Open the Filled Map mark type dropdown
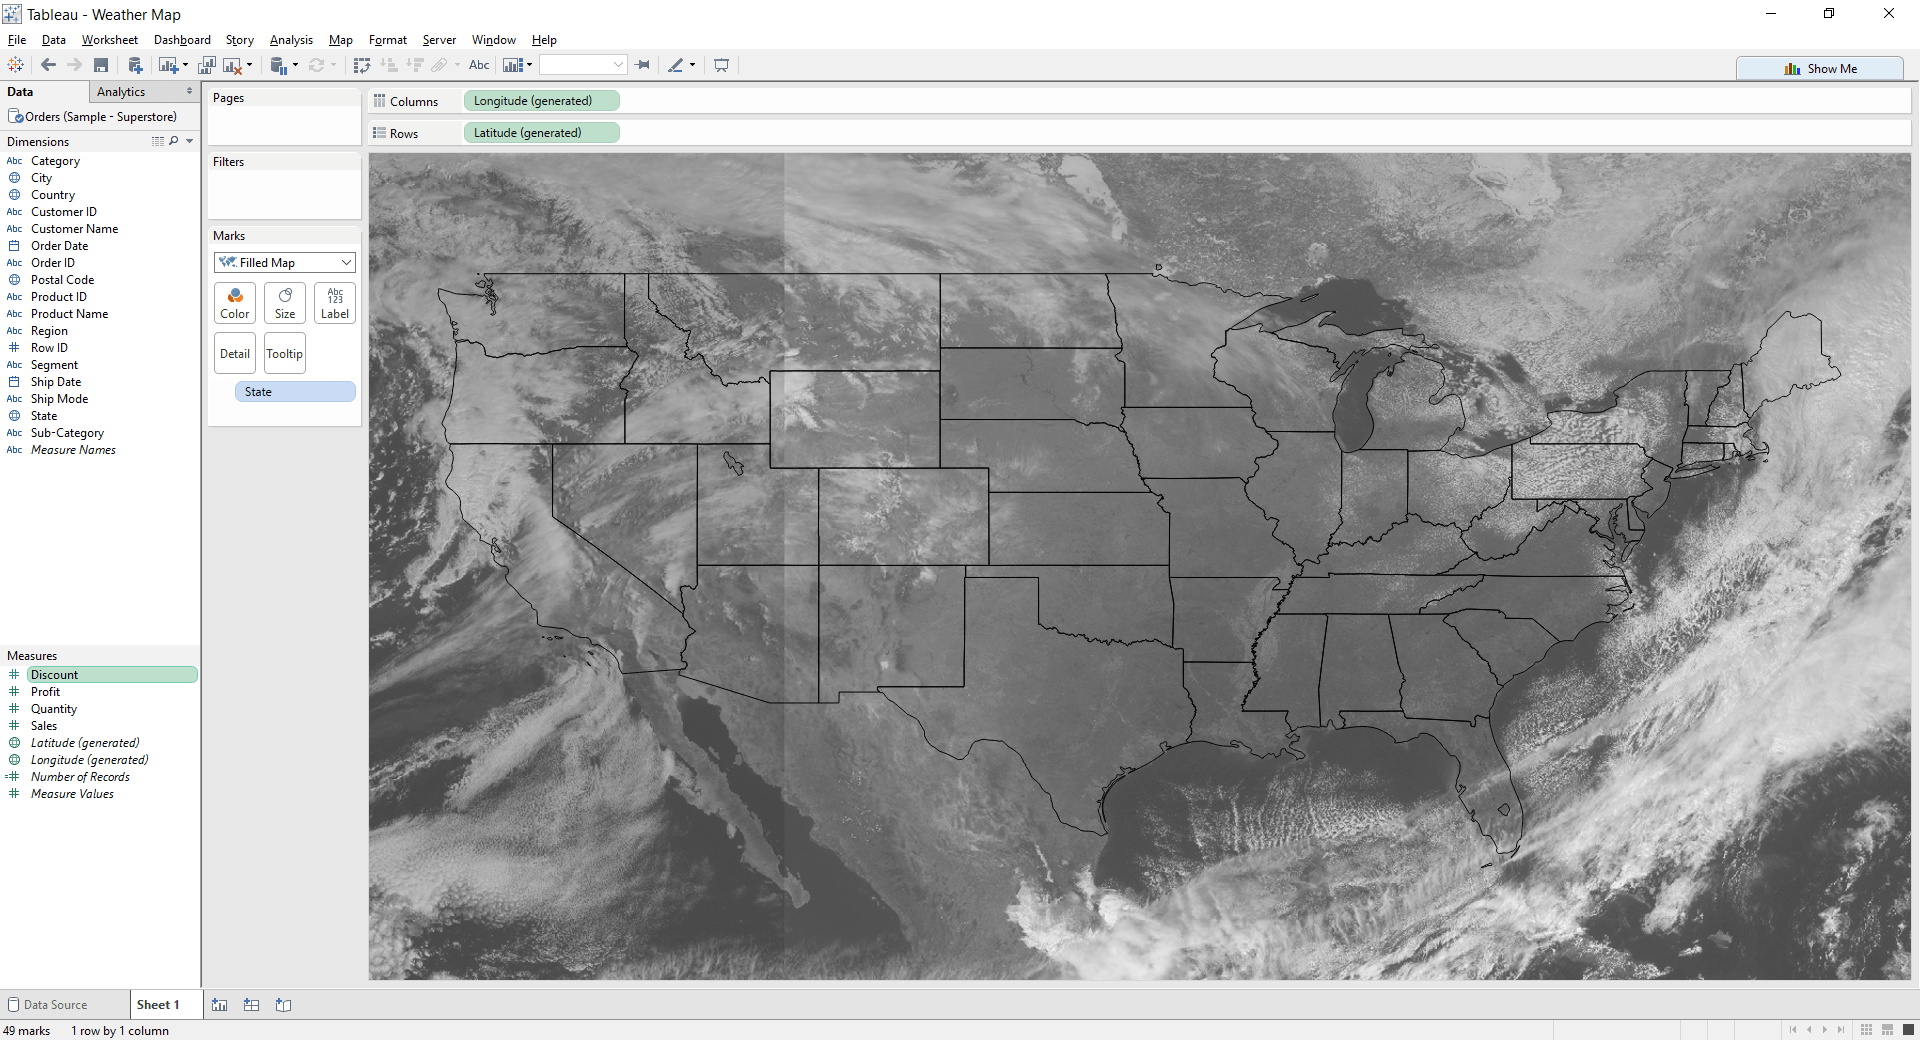The height and width of the screenshot is (1040, 1920). tap(344, 262)
